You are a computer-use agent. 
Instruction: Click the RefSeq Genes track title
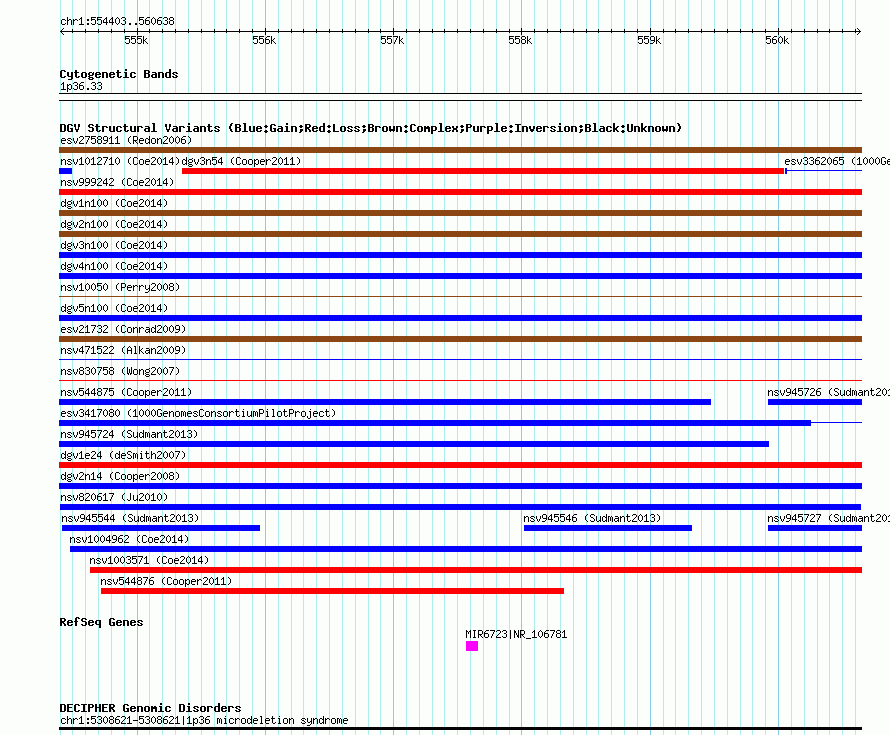coord(101,622)
